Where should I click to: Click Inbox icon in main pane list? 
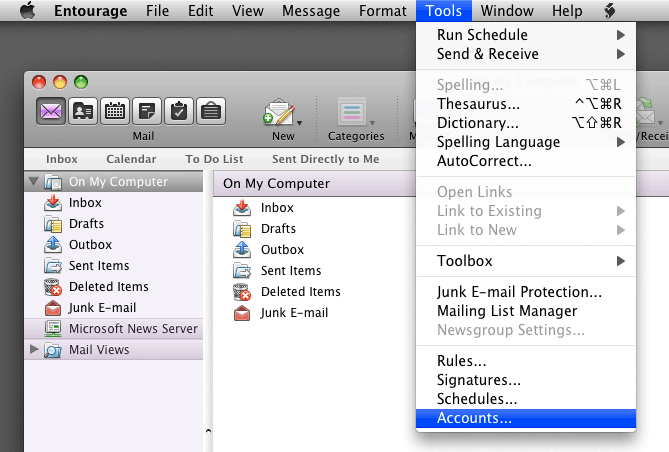click(242, 208)
